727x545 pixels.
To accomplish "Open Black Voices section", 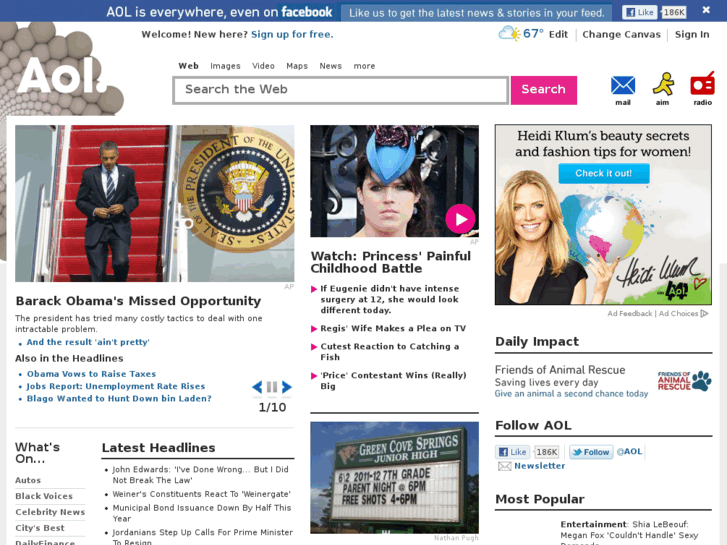I will tap(44, 496).
